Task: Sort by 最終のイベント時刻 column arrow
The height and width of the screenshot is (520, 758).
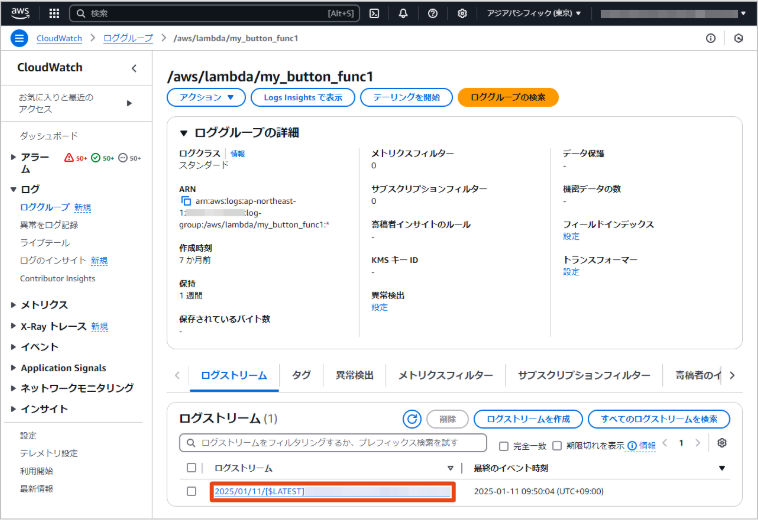Action: 722,468
